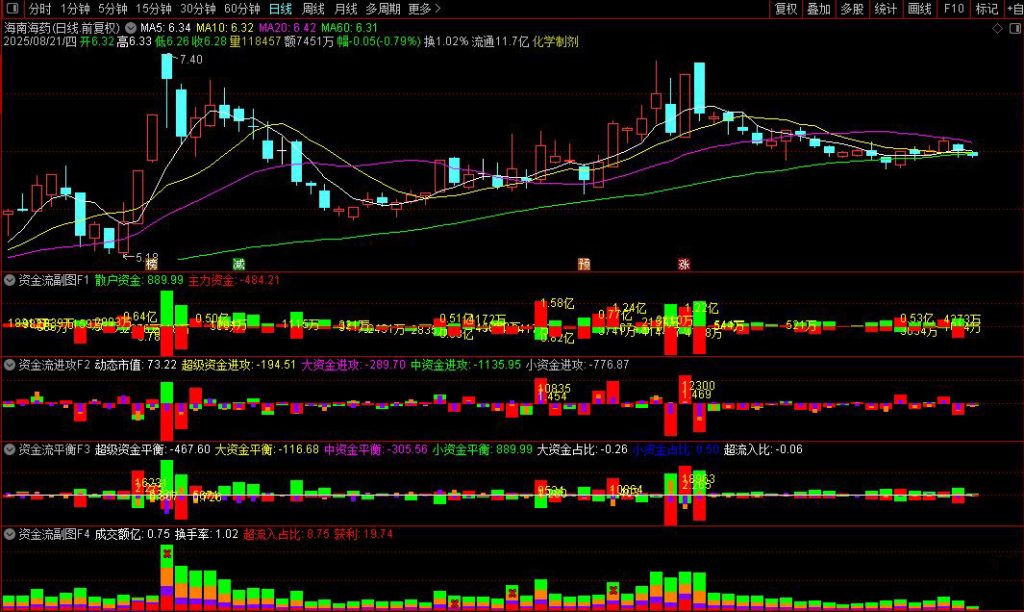Open the 资金流平衡F3 panel arrow
1024x612 pixels.
point(10,450)
